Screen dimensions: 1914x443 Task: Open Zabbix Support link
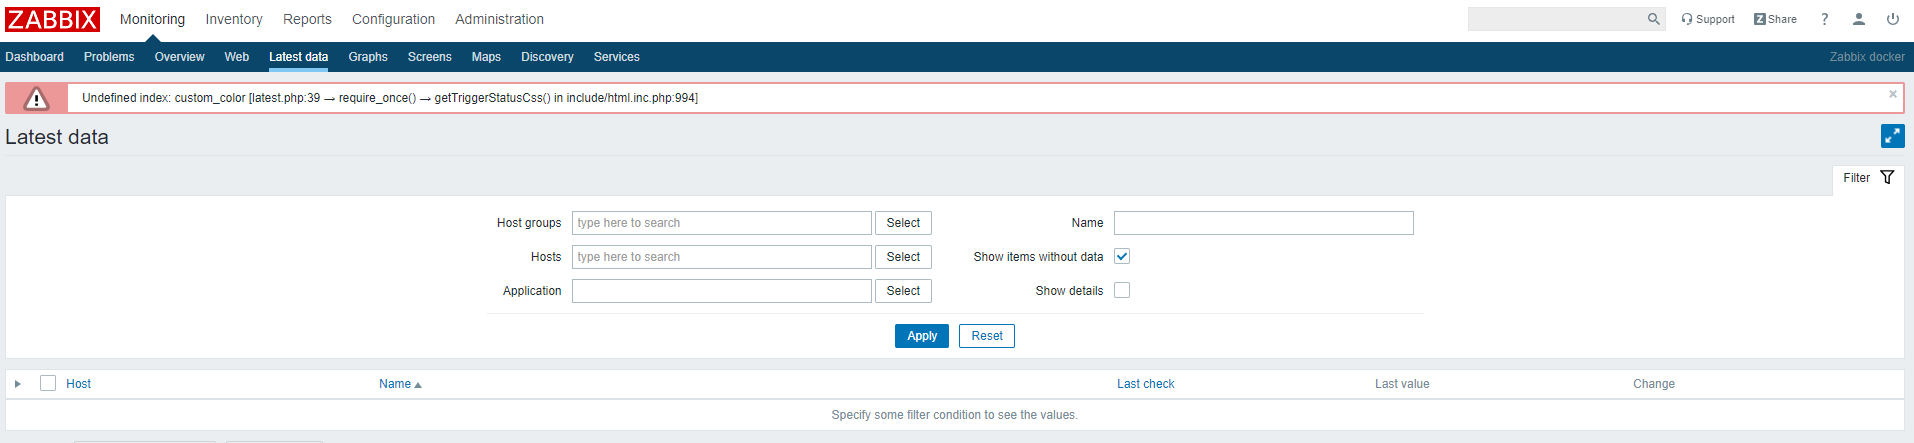pos(1708,19)
